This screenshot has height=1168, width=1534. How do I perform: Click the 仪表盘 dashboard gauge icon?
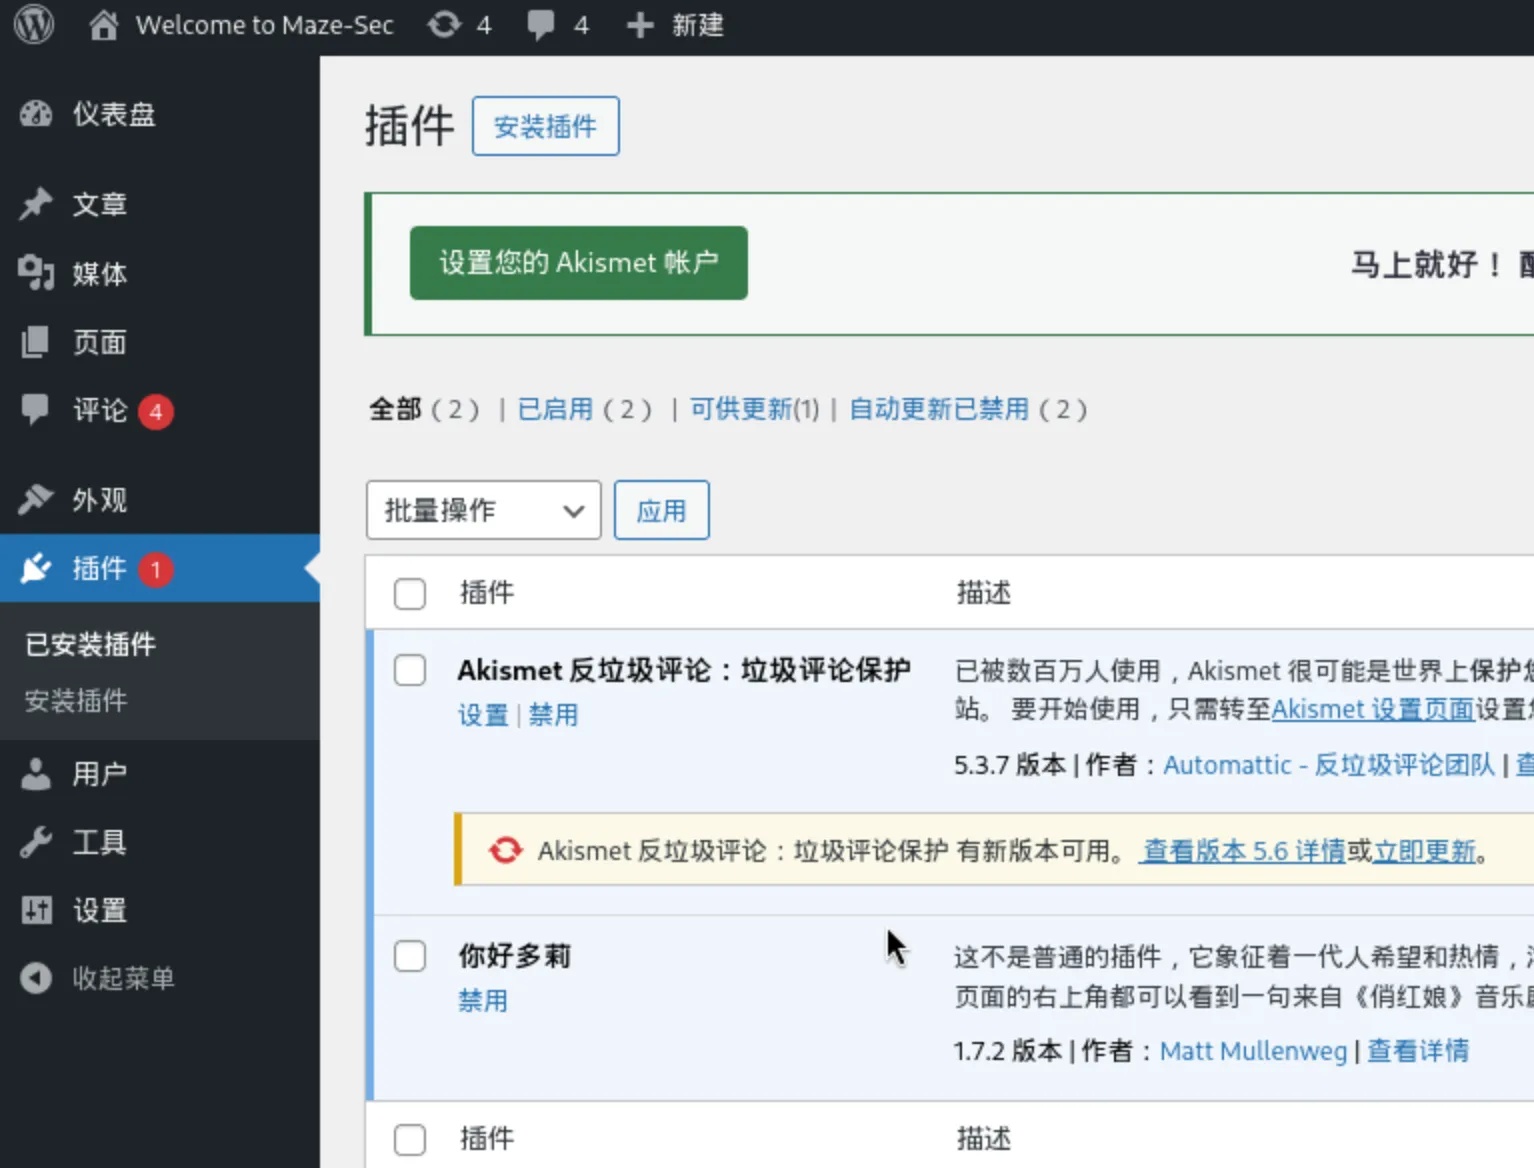(x=36, y=114)
